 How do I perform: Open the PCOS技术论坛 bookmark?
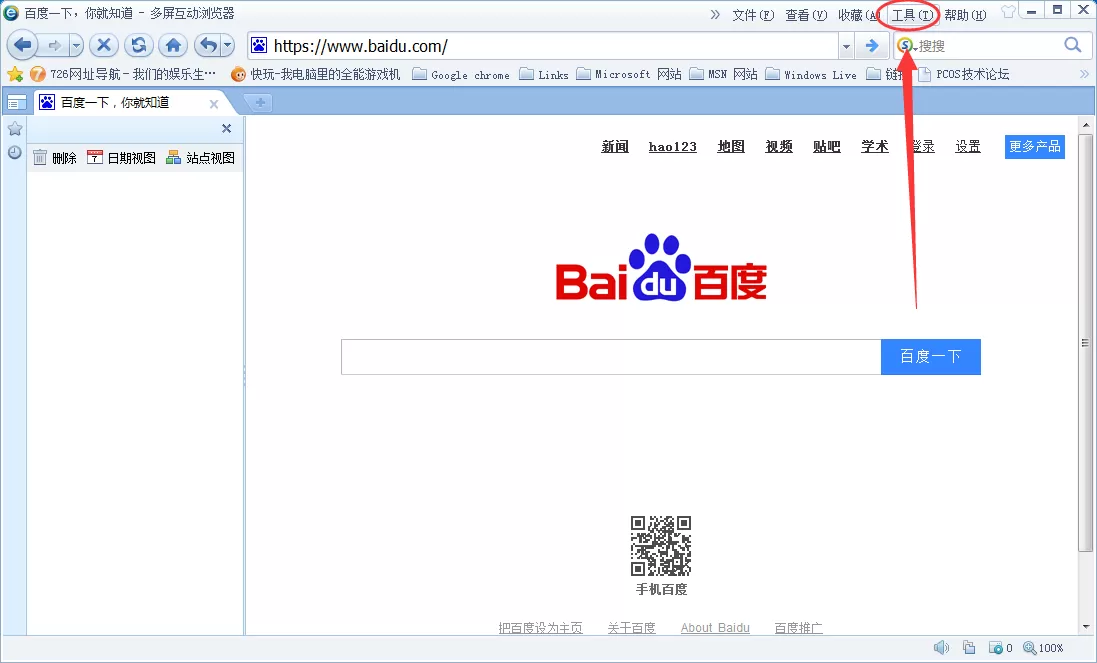click(x=963, y=74)
